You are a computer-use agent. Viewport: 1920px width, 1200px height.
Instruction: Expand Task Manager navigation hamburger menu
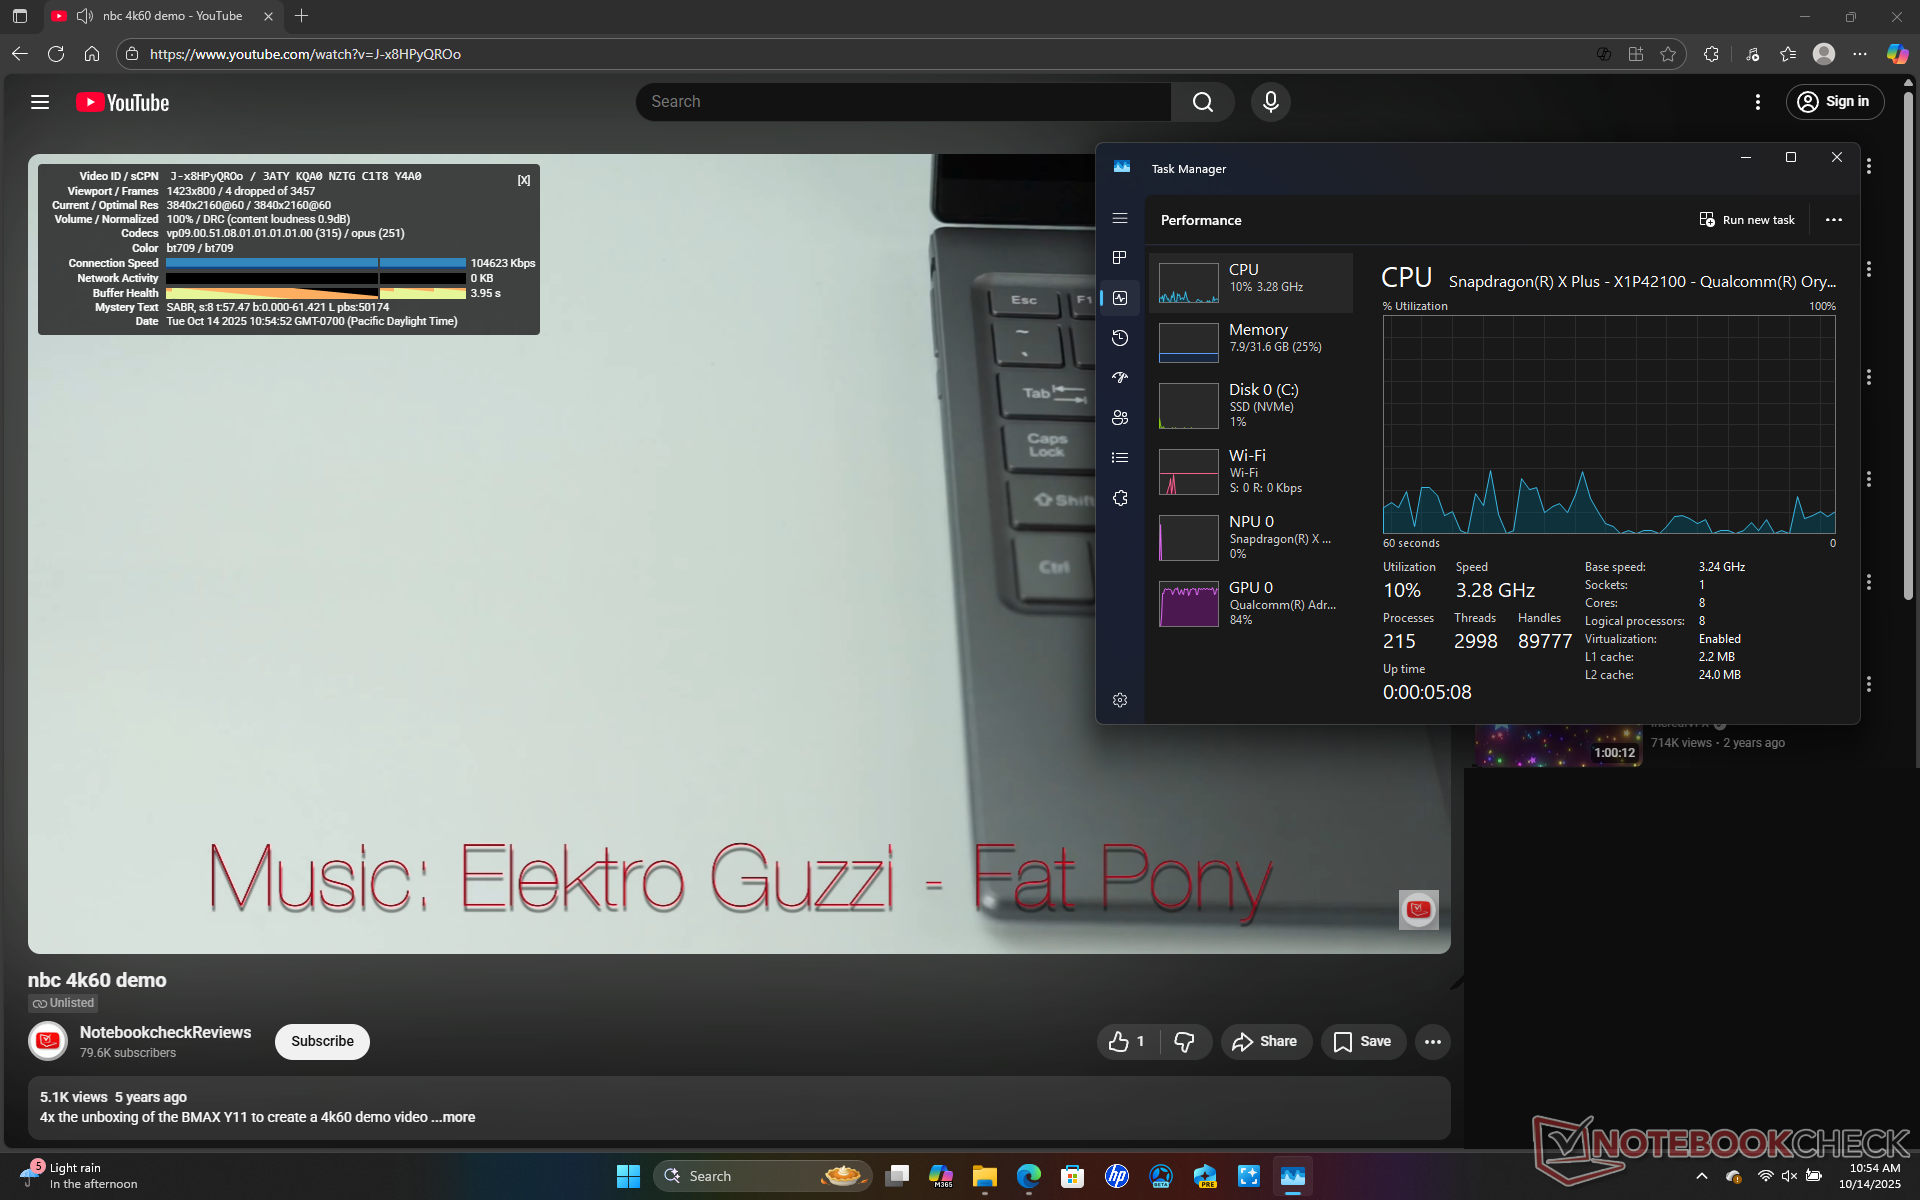tap(1120, 218)
